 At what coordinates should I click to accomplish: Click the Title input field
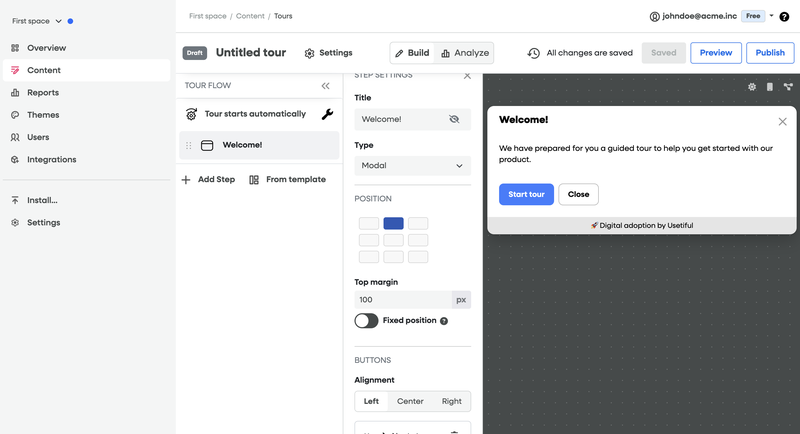412,119
